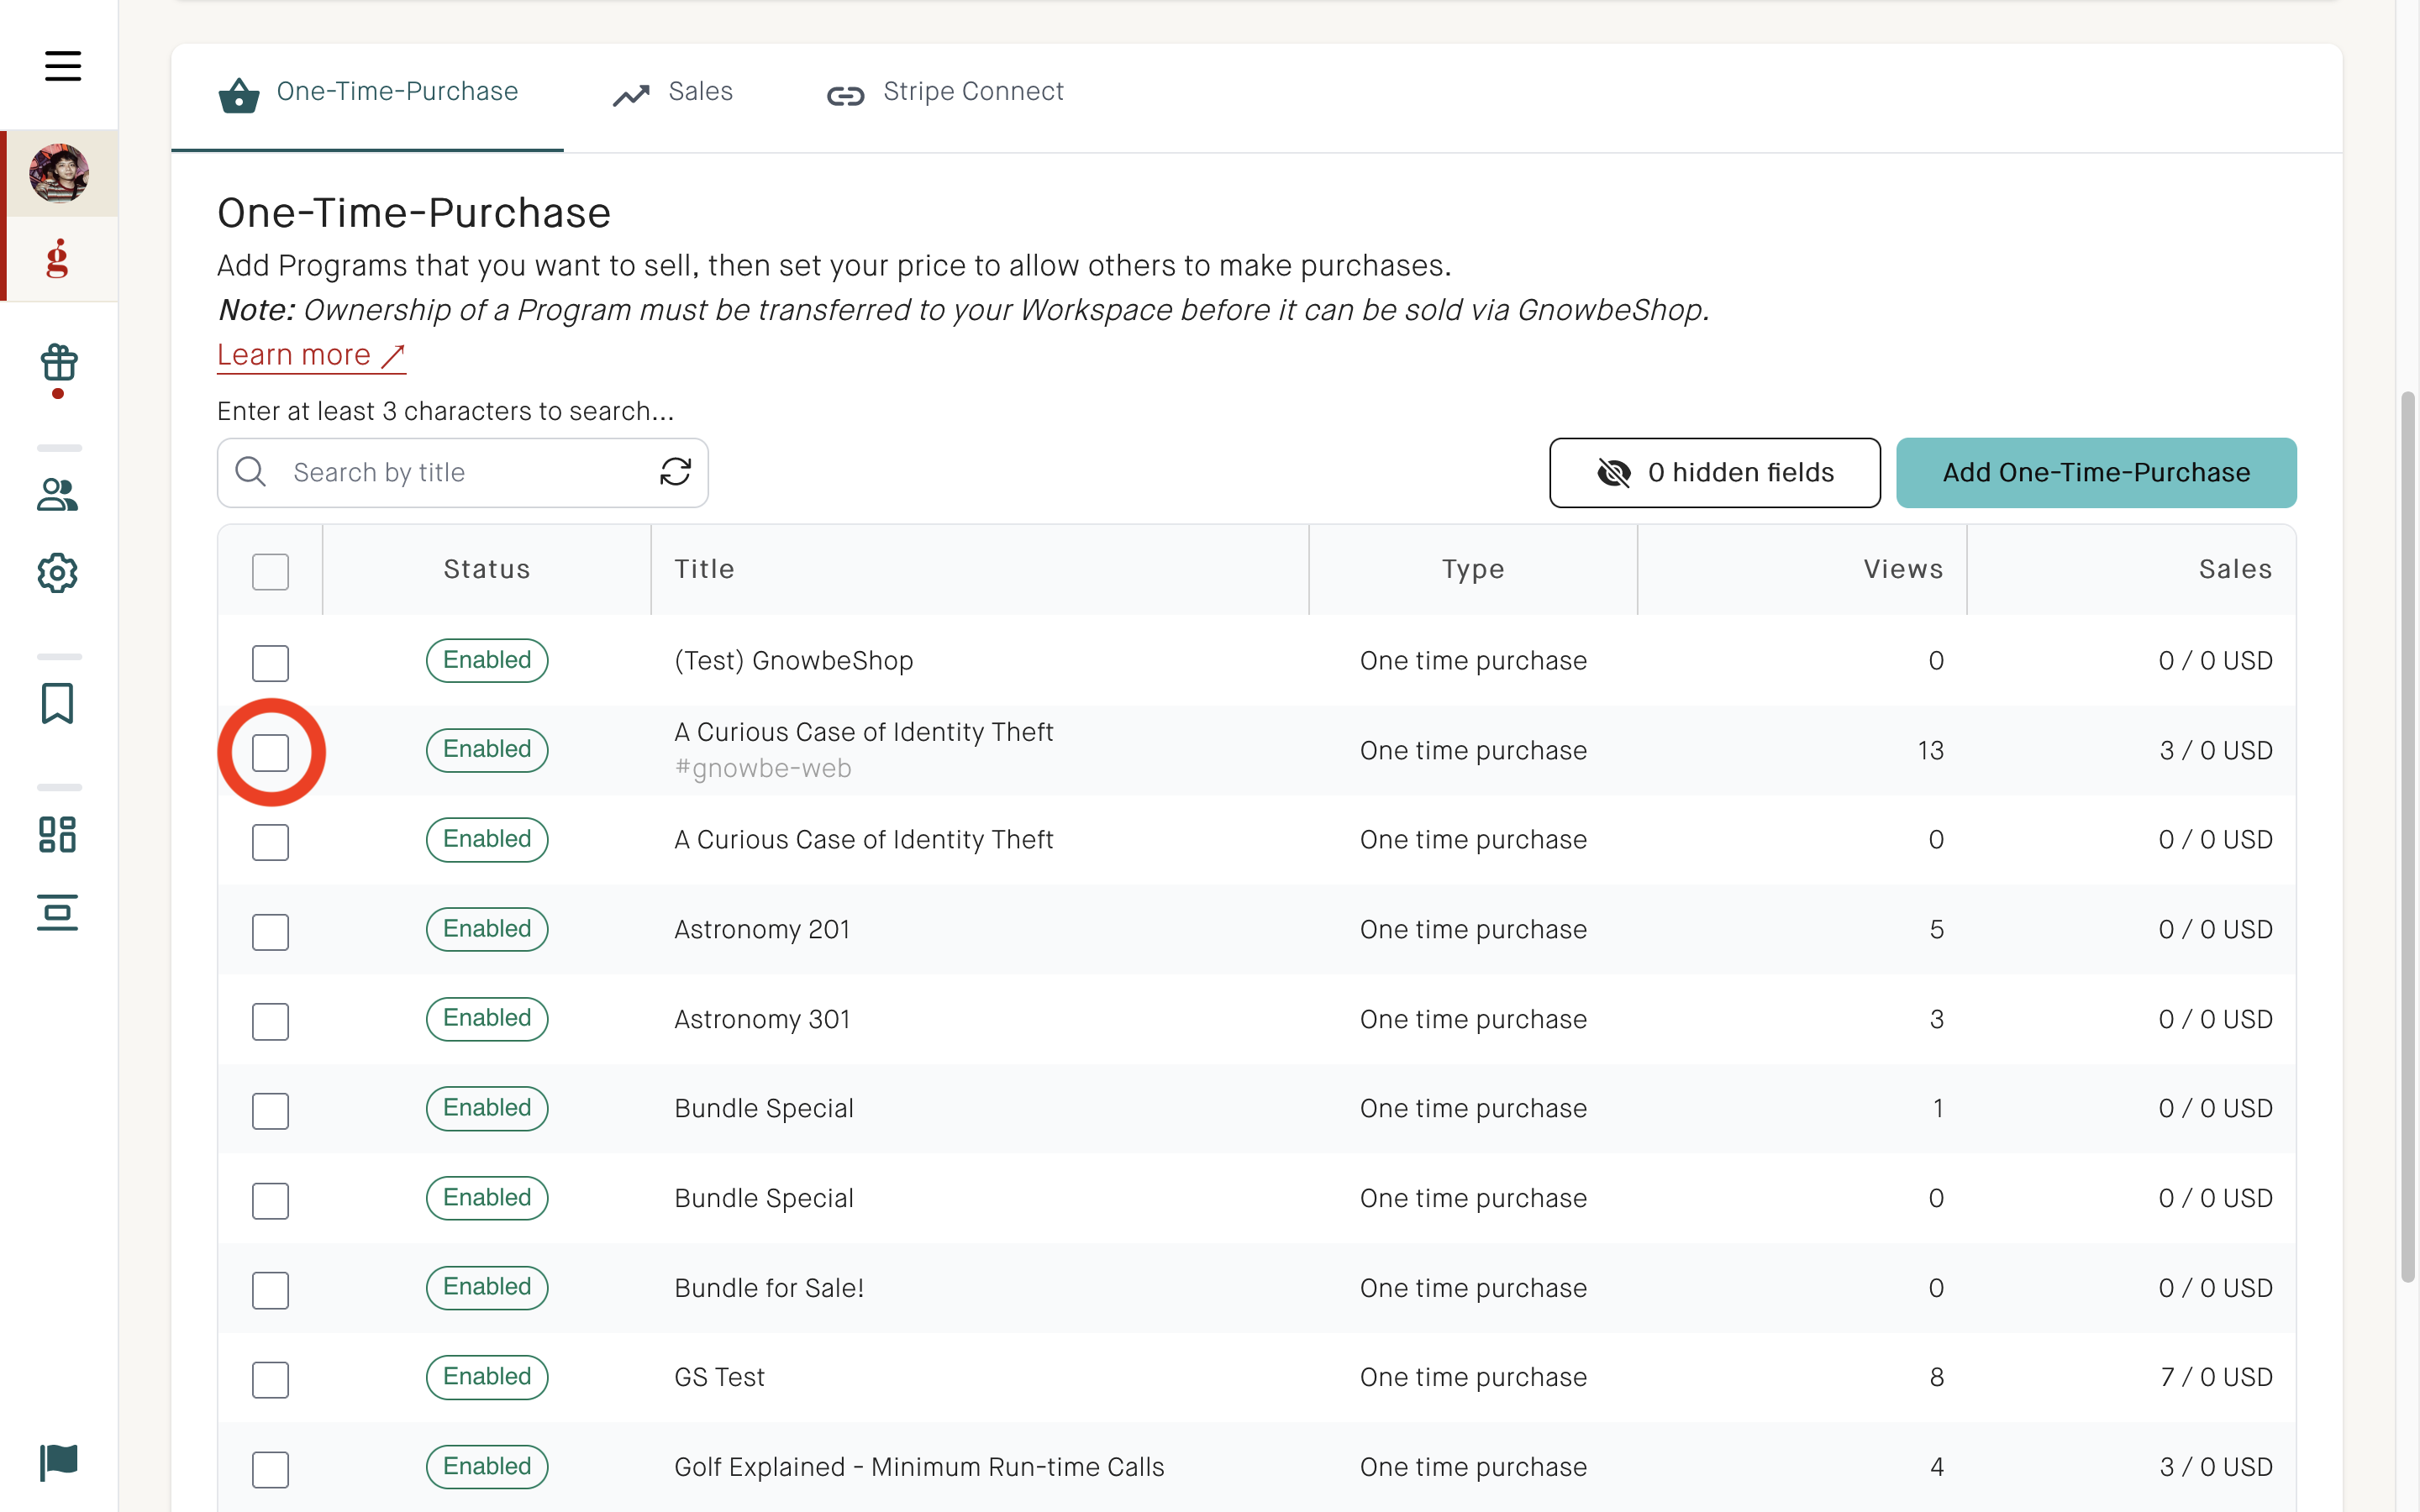This screenshot has height=1512, width=2420.
Task: Click the Enabled badge for (Test) GnowbeShop
Action: 487,660
